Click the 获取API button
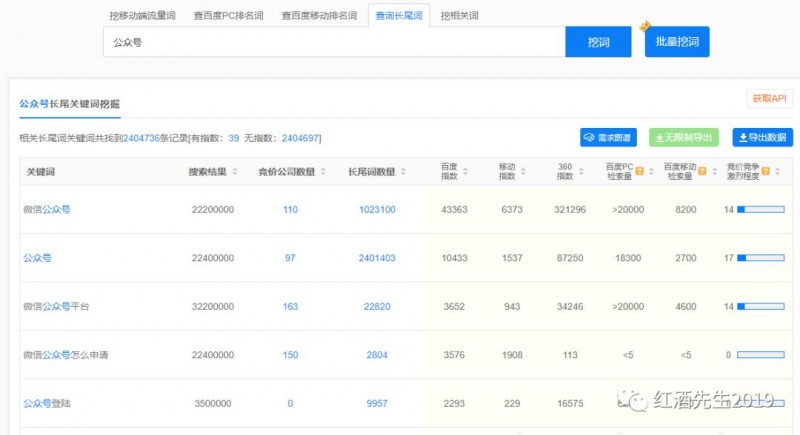The width and height of the screenshot is (800, 435). coord(769,98)
